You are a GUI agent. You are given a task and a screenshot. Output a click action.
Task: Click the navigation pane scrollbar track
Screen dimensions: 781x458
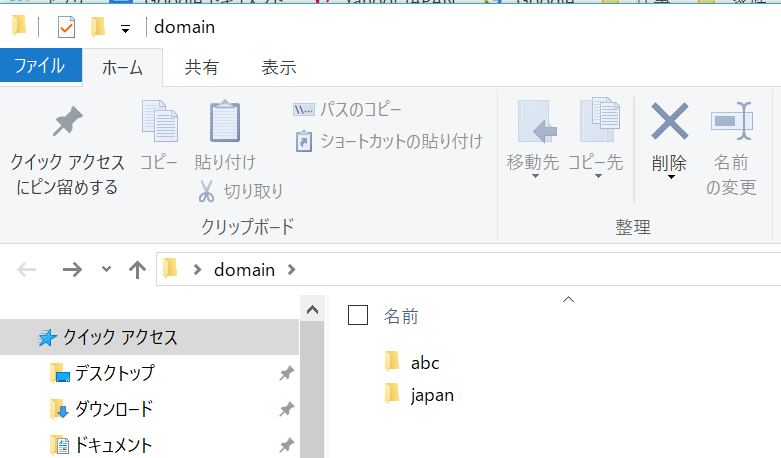coord(312,390)
